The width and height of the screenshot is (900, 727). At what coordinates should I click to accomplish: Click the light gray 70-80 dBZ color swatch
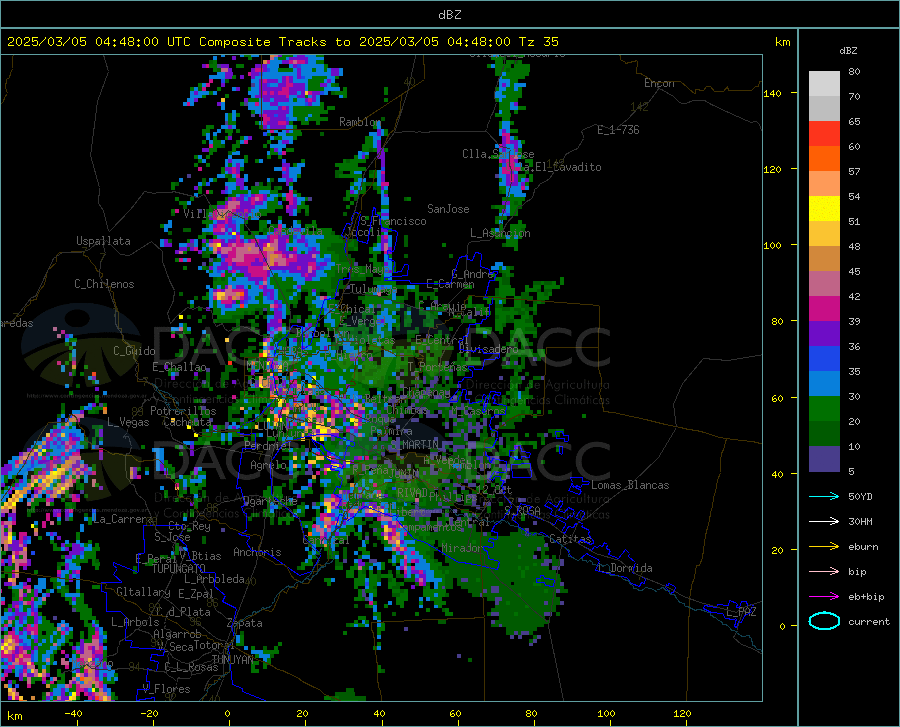click(x=824, y=84)
